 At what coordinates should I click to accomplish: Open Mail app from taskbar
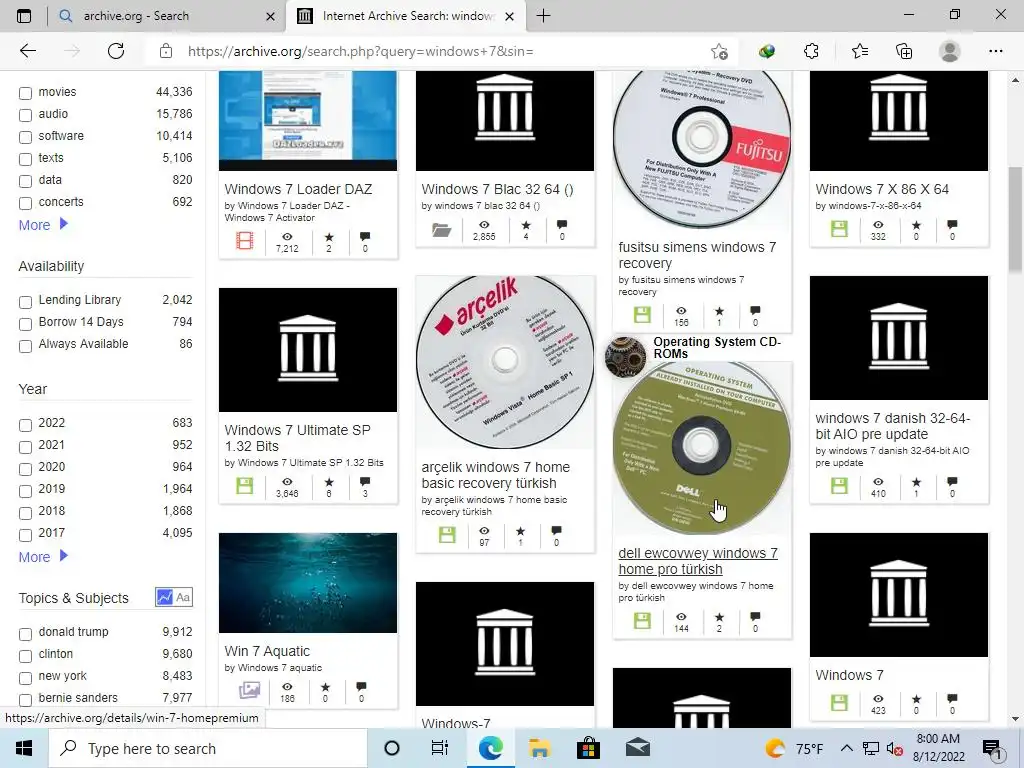637,748
